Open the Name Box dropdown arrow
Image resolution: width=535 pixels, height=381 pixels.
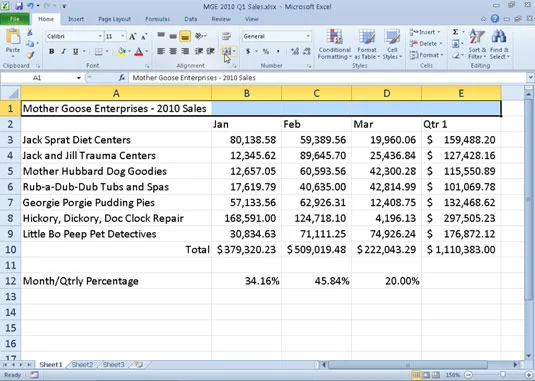(x=78, y=78)
